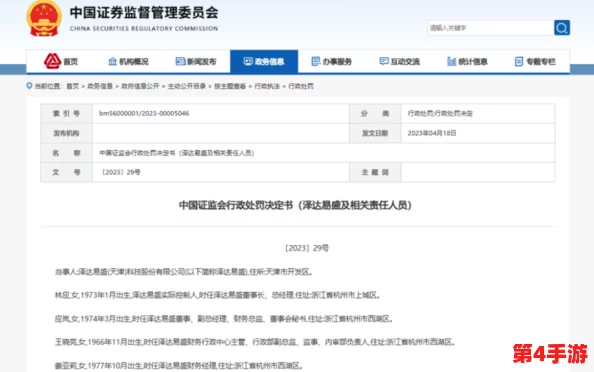The height and width of the screenshot is (372, 594).
Task: Click the 机构概况 building icon
Action: pos(113,61)
